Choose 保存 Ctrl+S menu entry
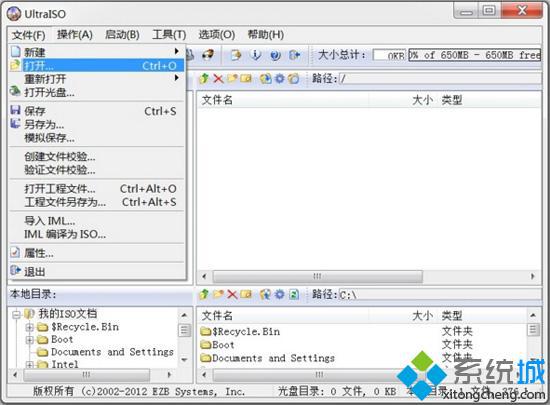This screenshot has width=550, height=405. click(x=96, y=111)
